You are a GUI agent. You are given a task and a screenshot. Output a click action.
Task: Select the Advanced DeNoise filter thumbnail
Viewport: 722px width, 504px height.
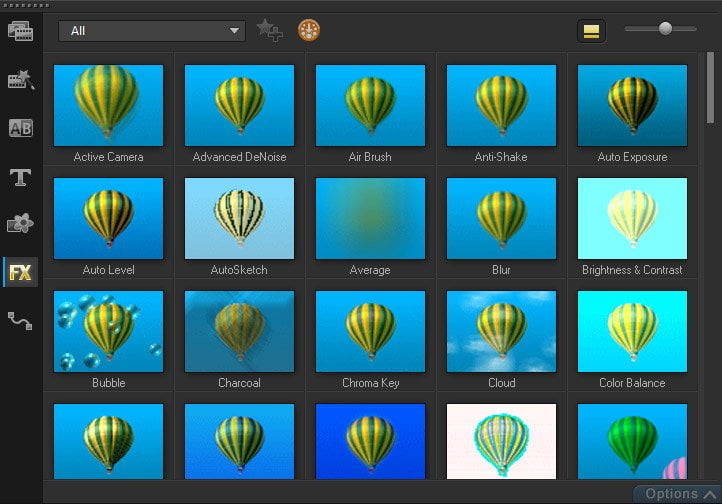coord(239,105)
